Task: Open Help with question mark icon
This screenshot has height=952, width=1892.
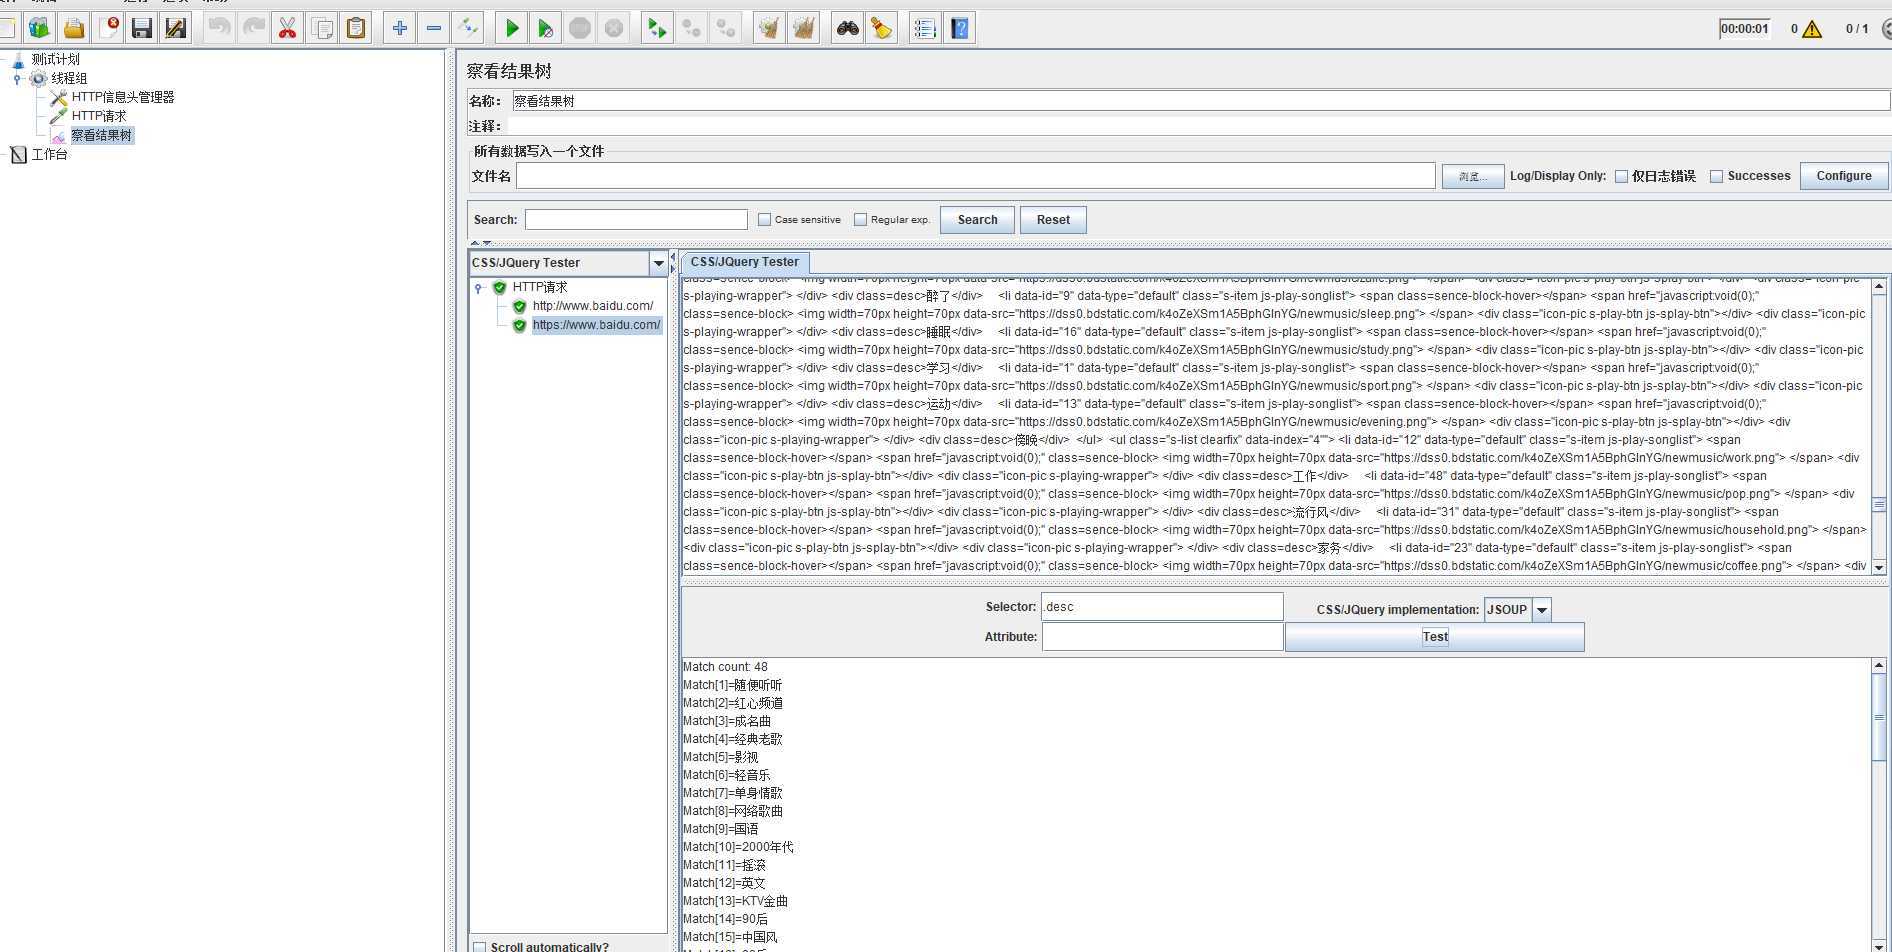Action: pos(960,28)
